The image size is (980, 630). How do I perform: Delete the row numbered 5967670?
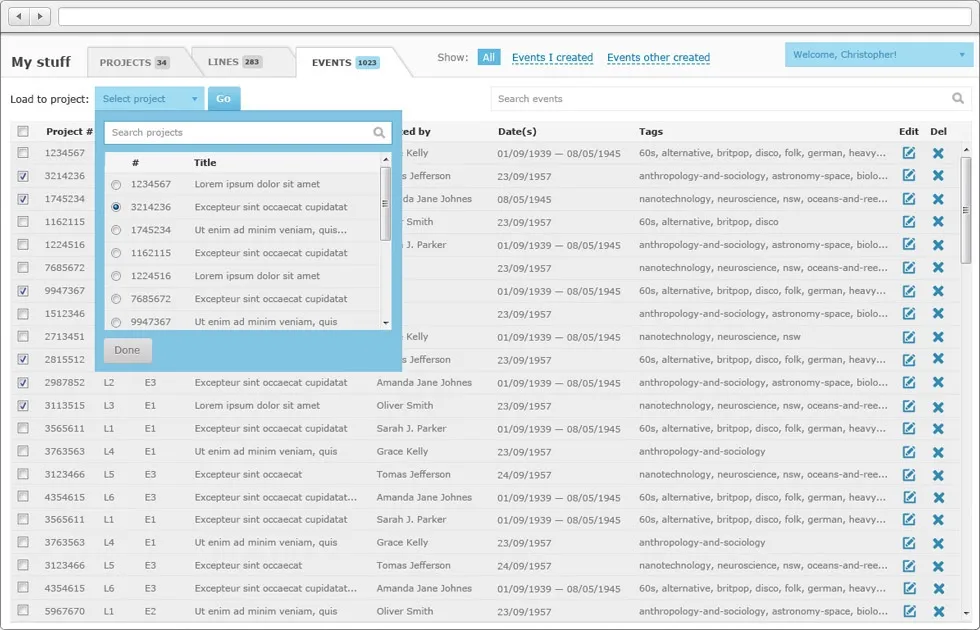point(938,611)
